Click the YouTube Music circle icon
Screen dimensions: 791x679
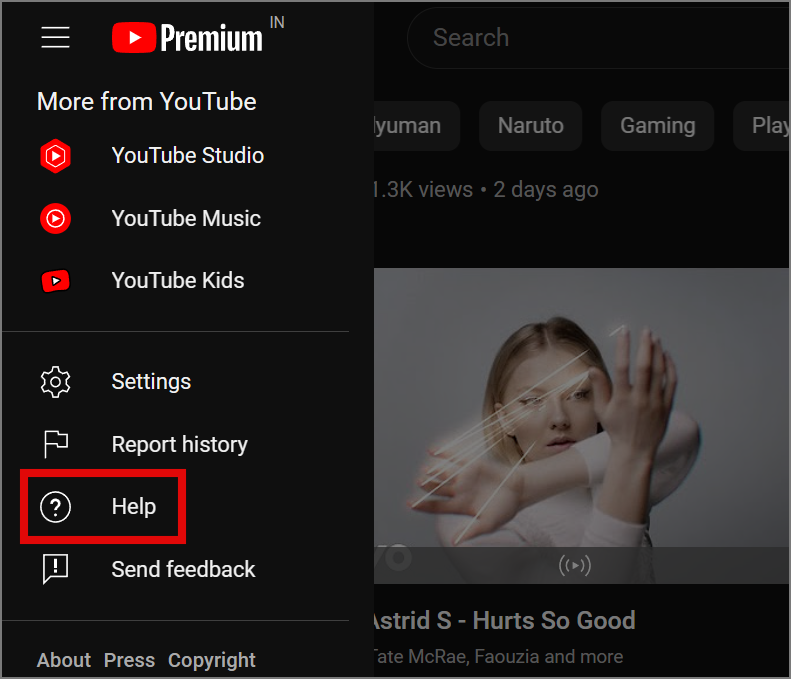tap(55, 218)
